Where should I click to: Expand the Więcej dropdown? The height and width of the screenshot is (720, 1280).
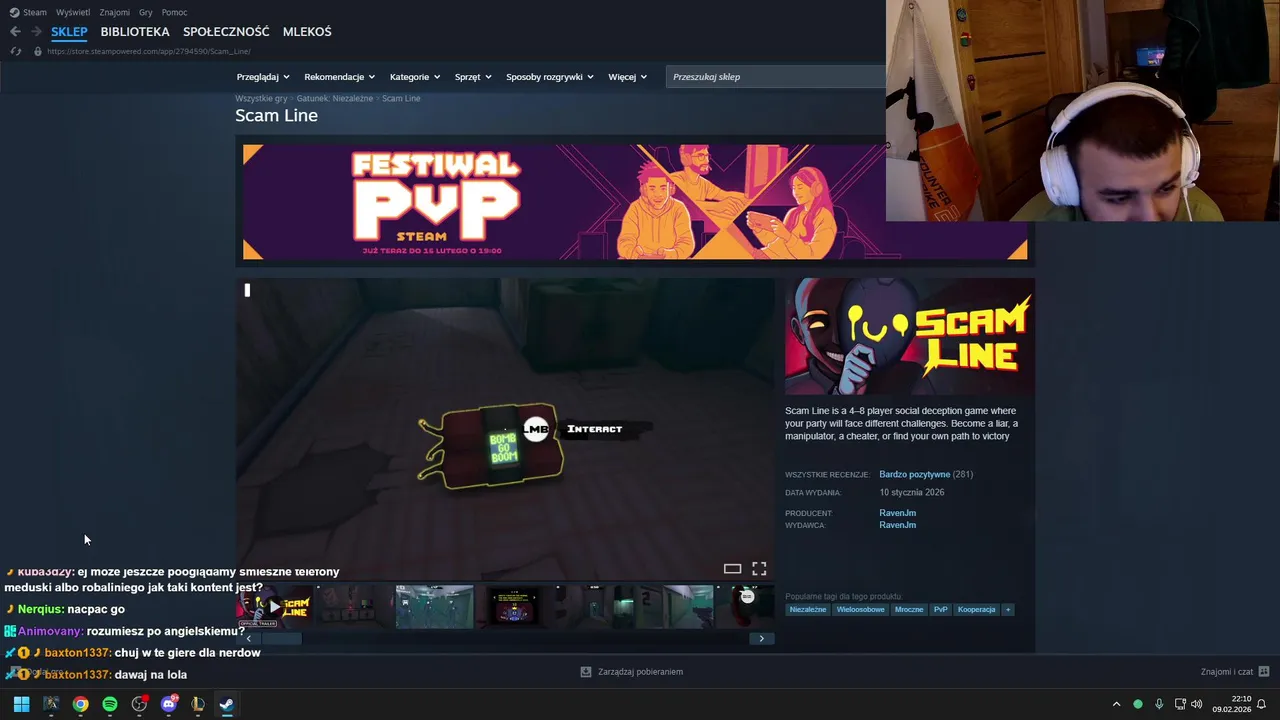pyautogui.click(x=627, y=77)
